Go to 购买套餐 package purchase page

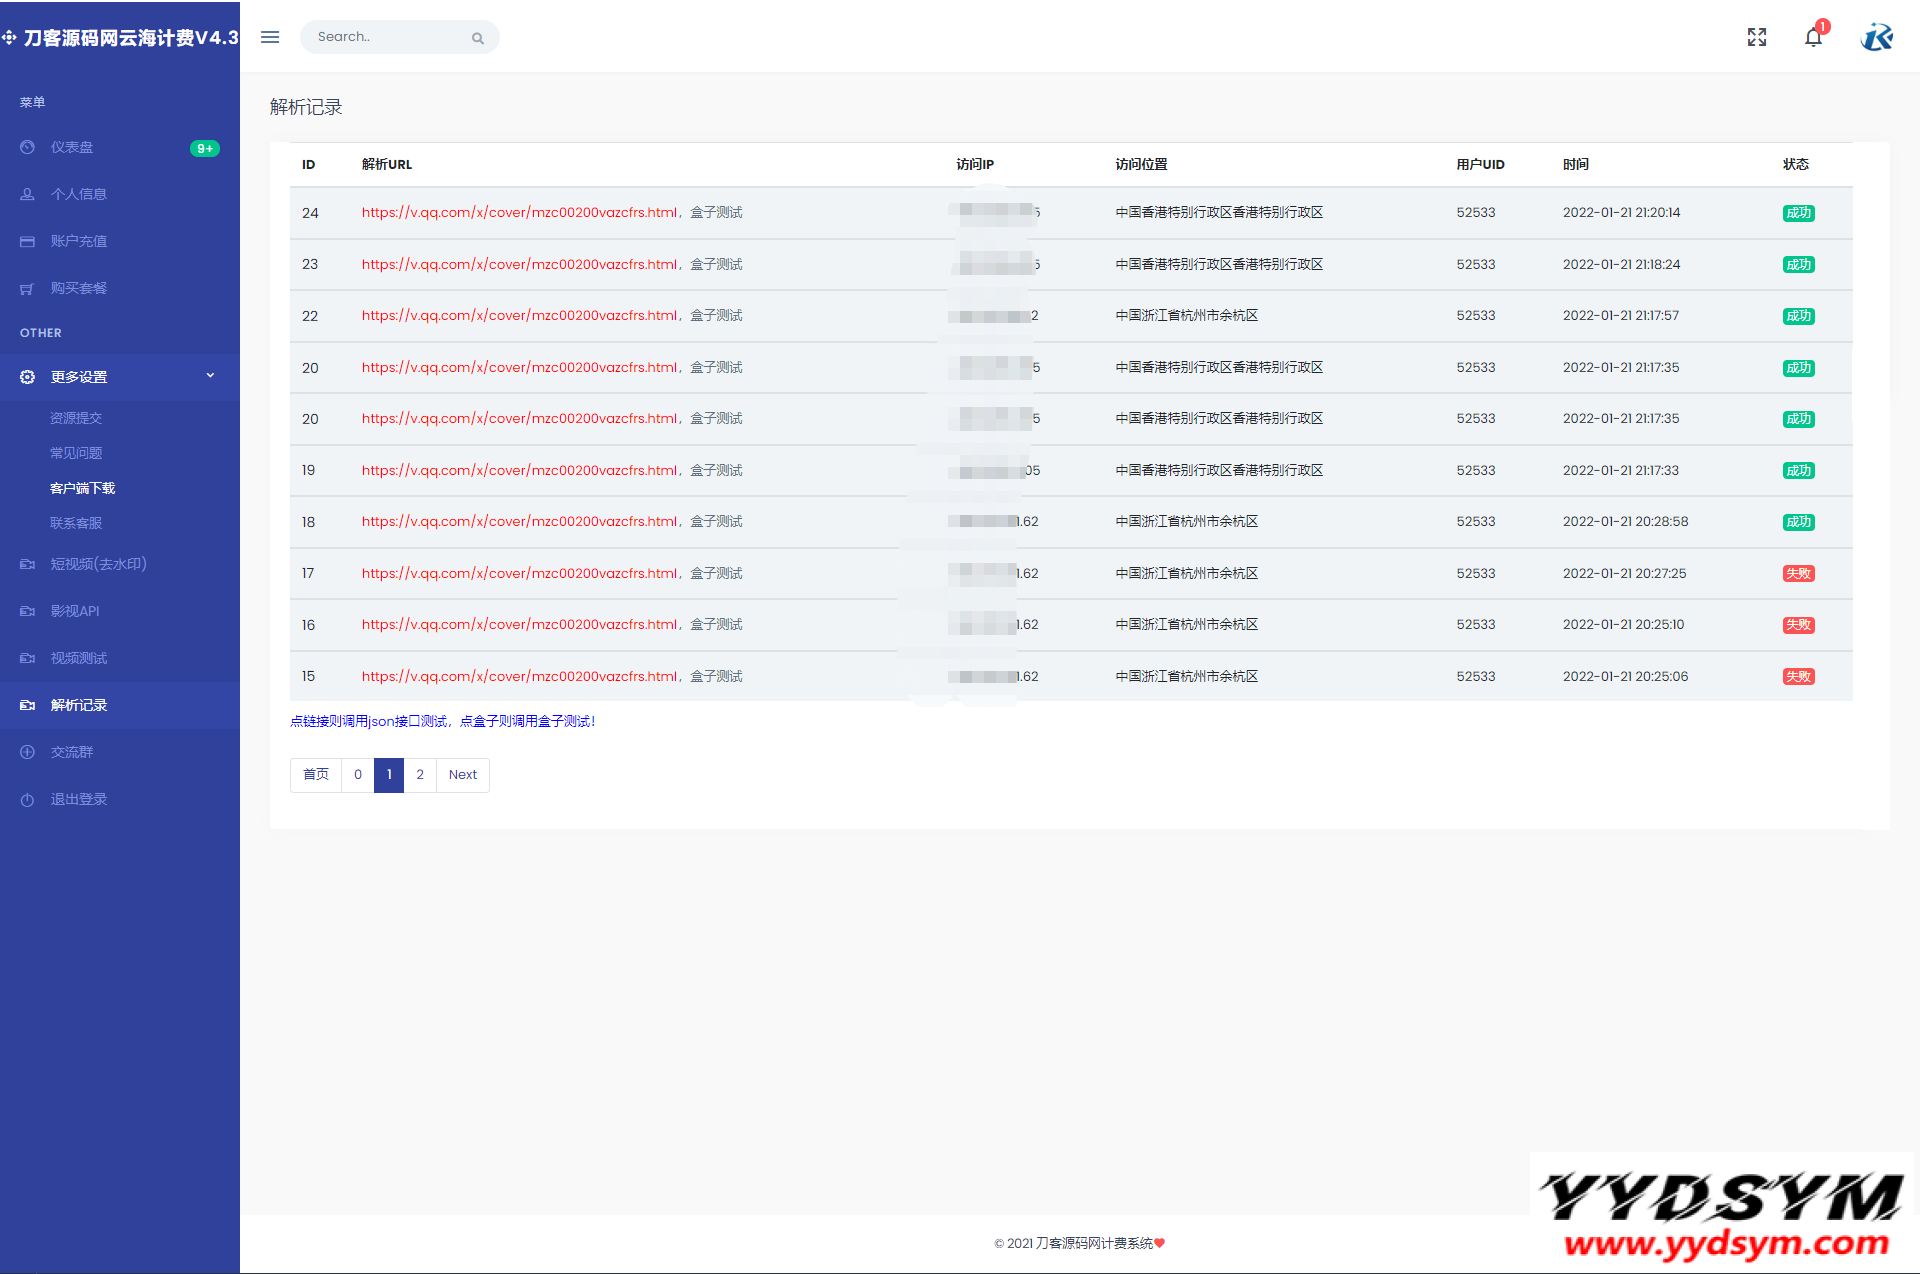80,288
